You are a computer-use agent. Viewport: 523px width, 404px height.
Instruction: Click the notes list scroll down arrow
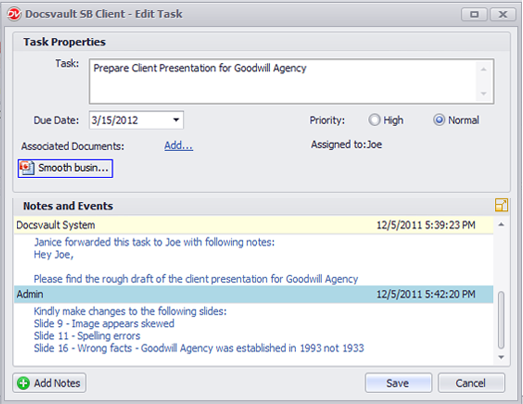[x=501, y=357]
